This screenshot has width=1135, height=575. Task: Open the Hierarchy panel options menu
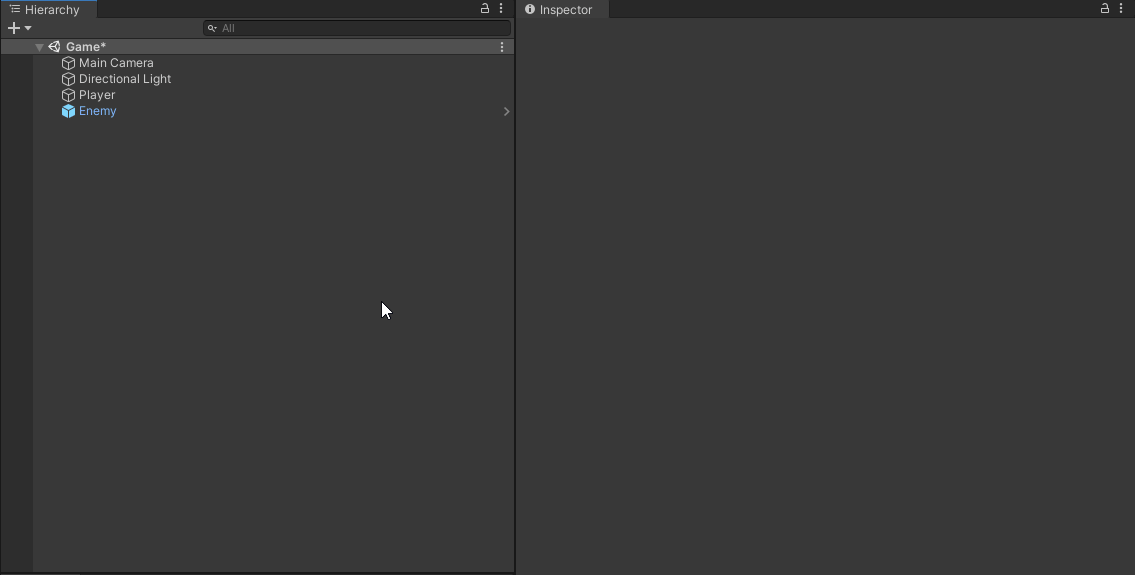(x=501, y=9)
